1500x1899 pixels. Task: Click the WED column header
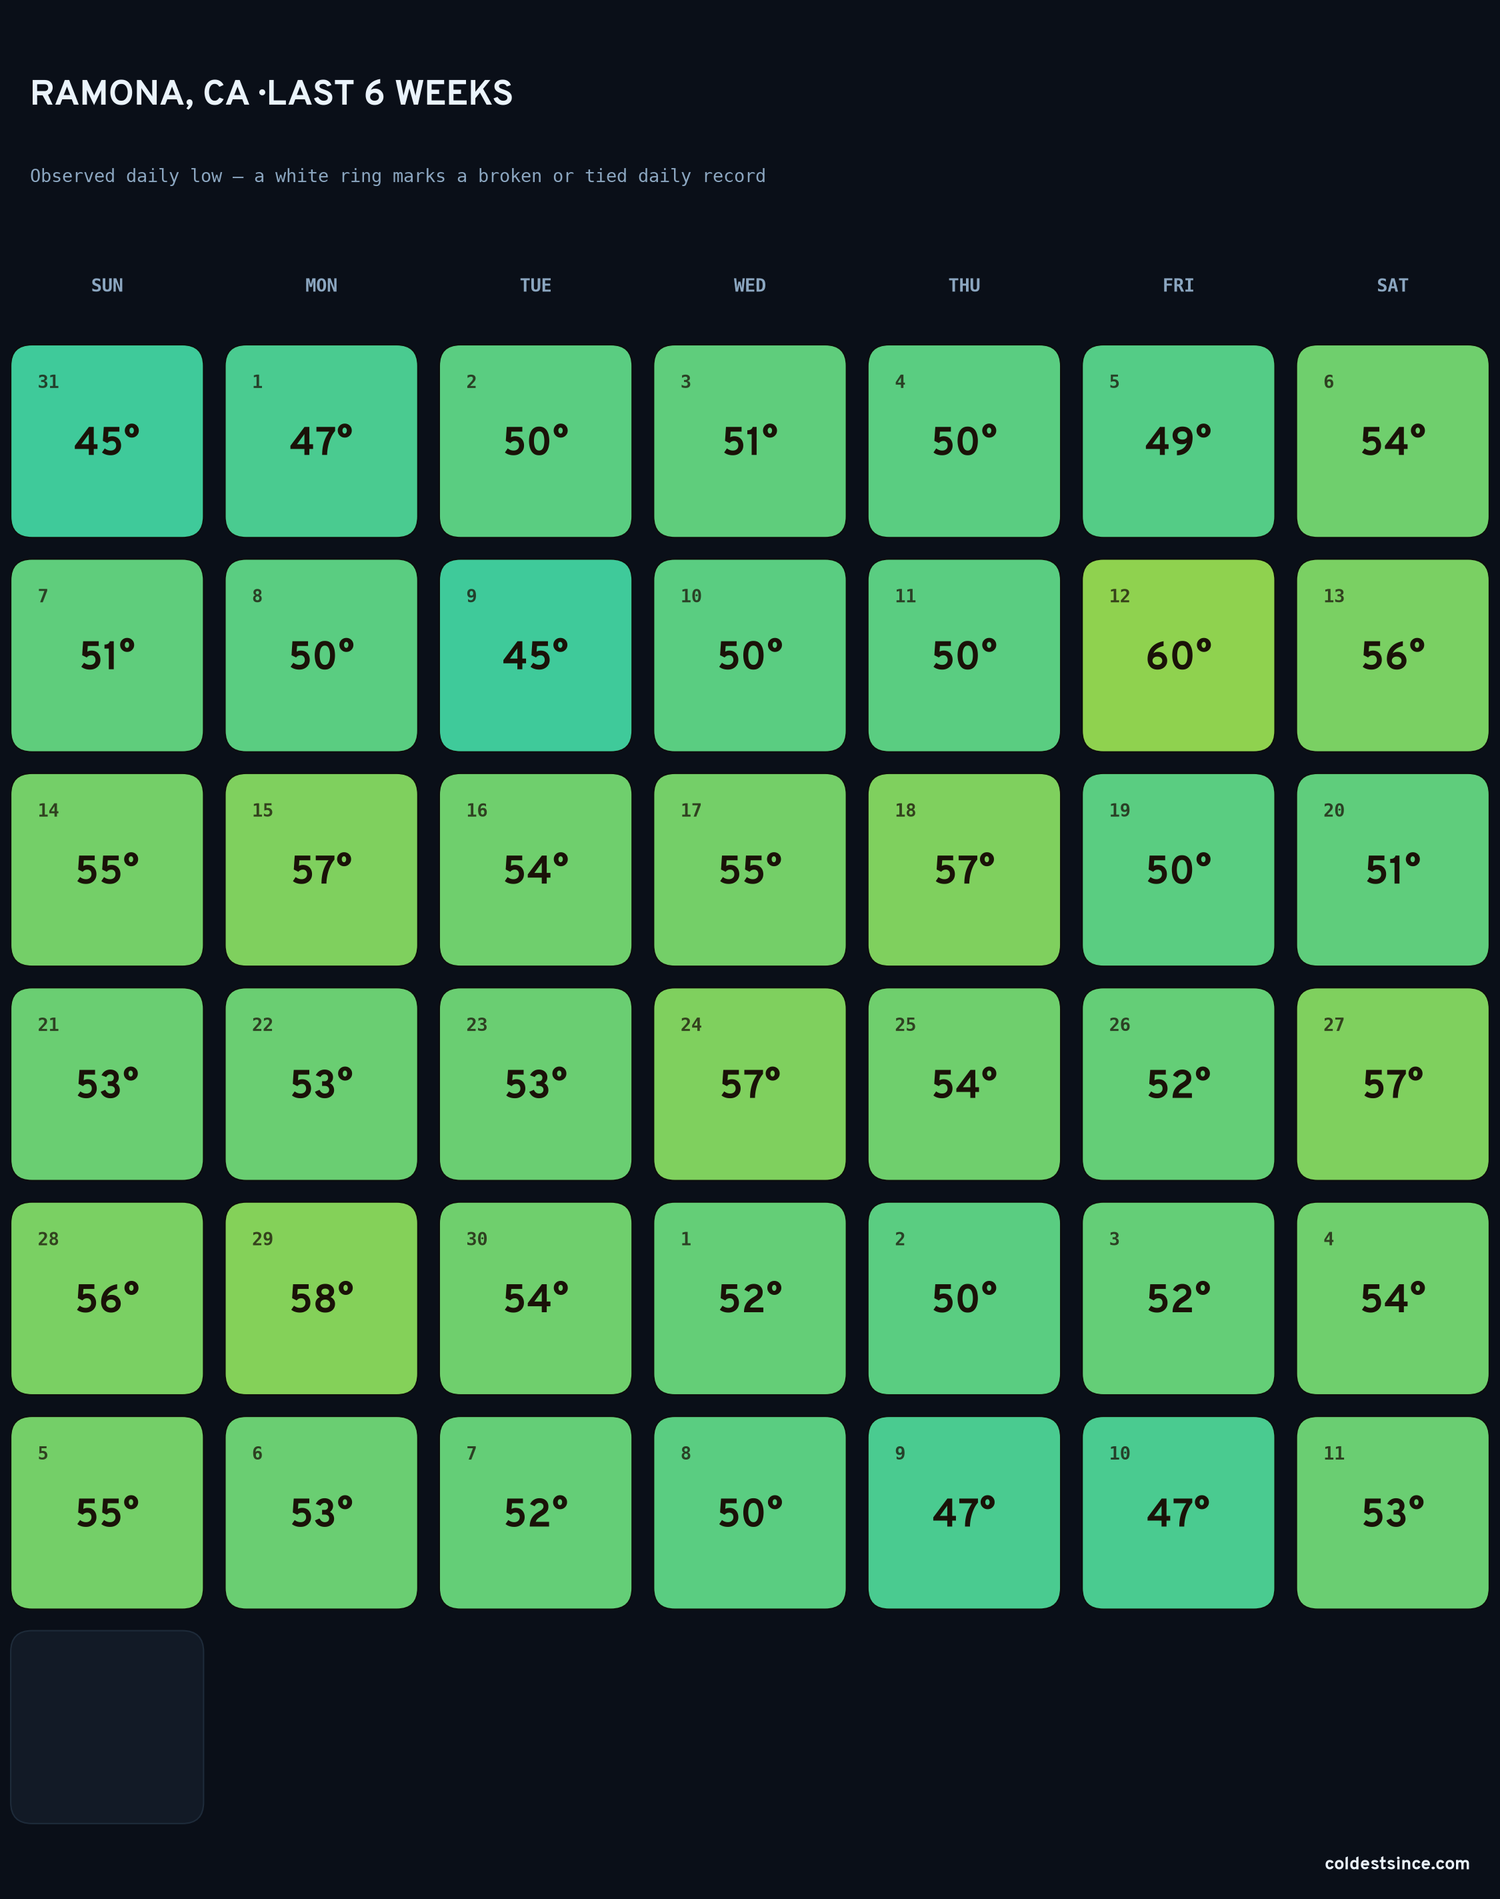coord(750,285)
